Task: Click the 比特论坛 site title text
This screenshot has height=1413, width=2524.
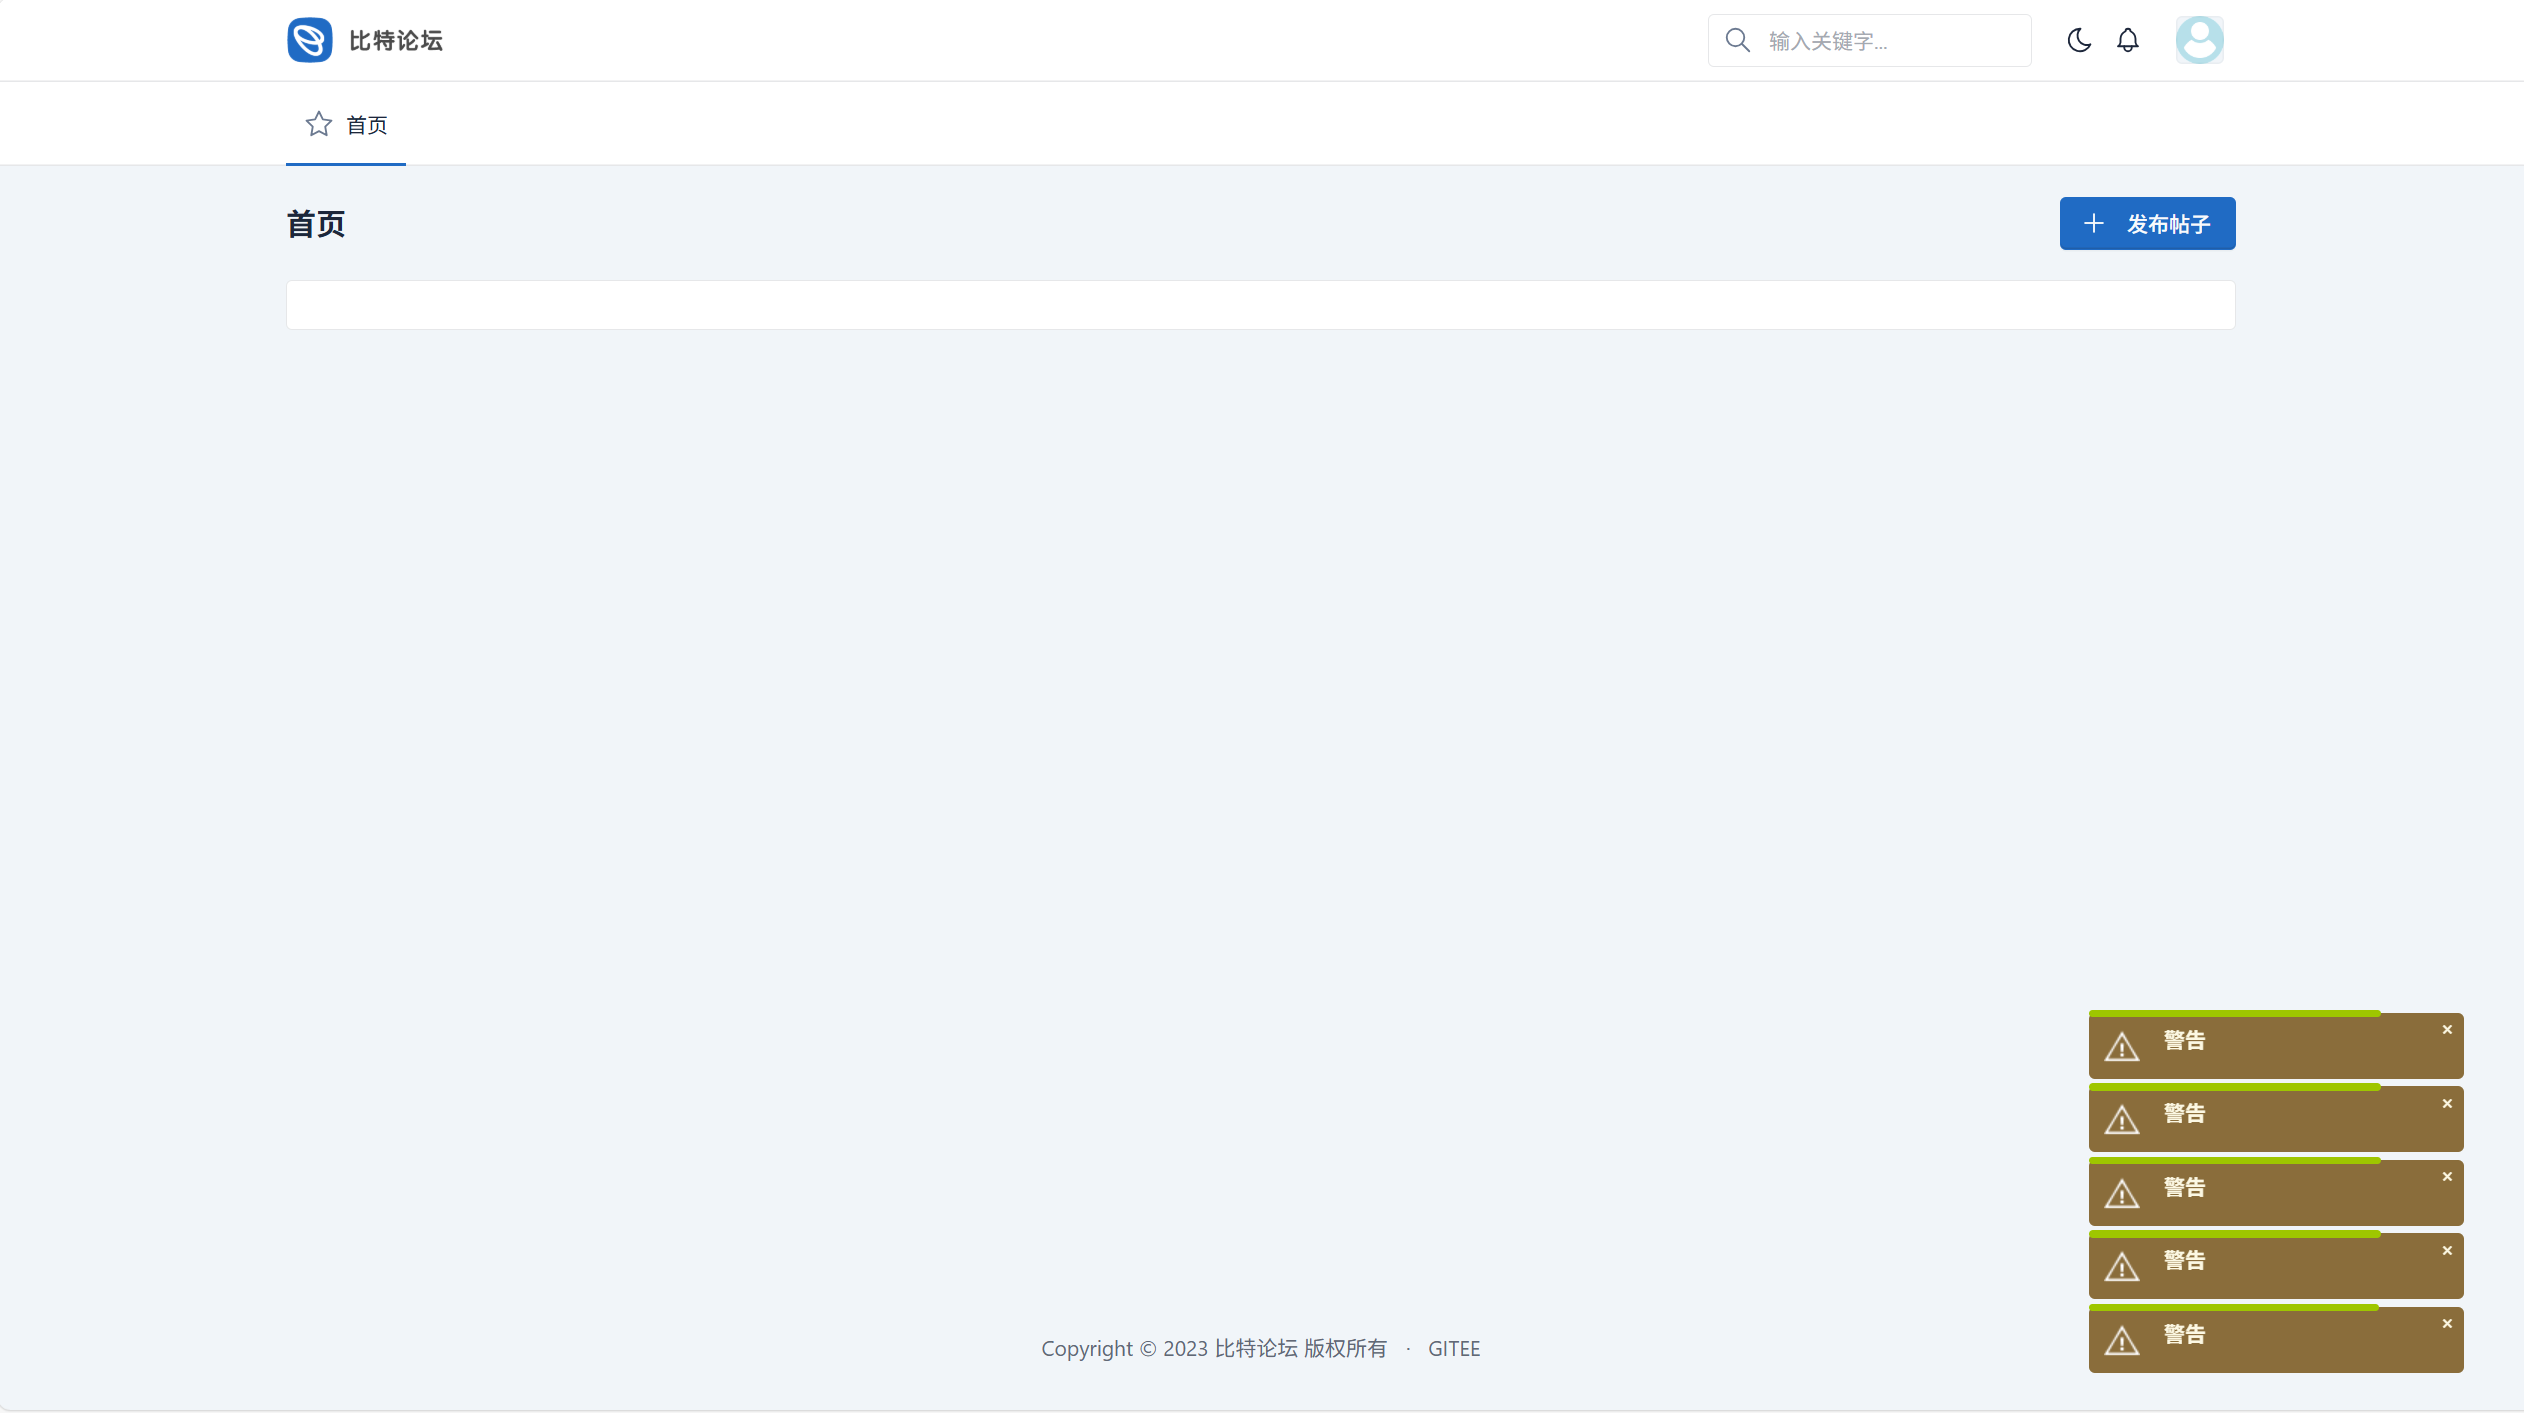Action: point(396,41)
